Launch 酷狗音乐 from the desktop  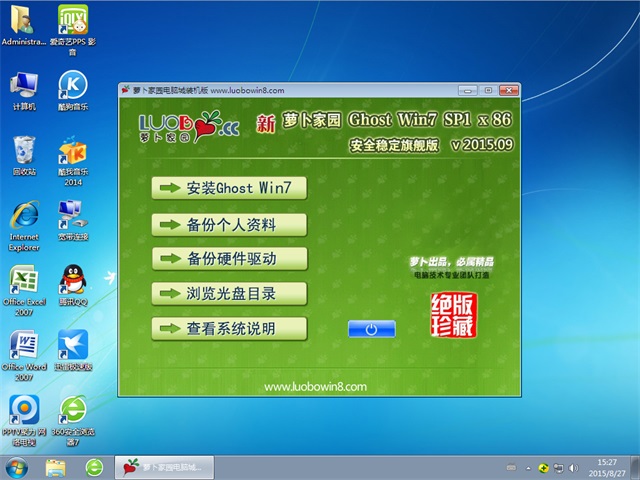click(72, 86)
